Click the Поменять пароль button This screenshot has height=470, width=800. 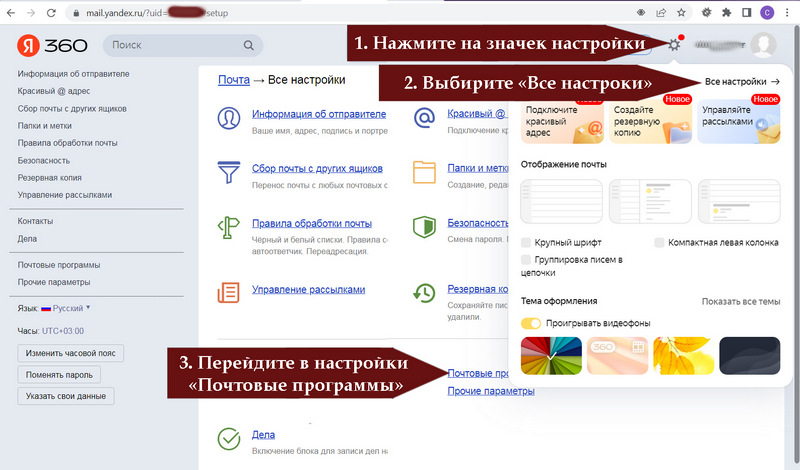[x=60, y=375]
